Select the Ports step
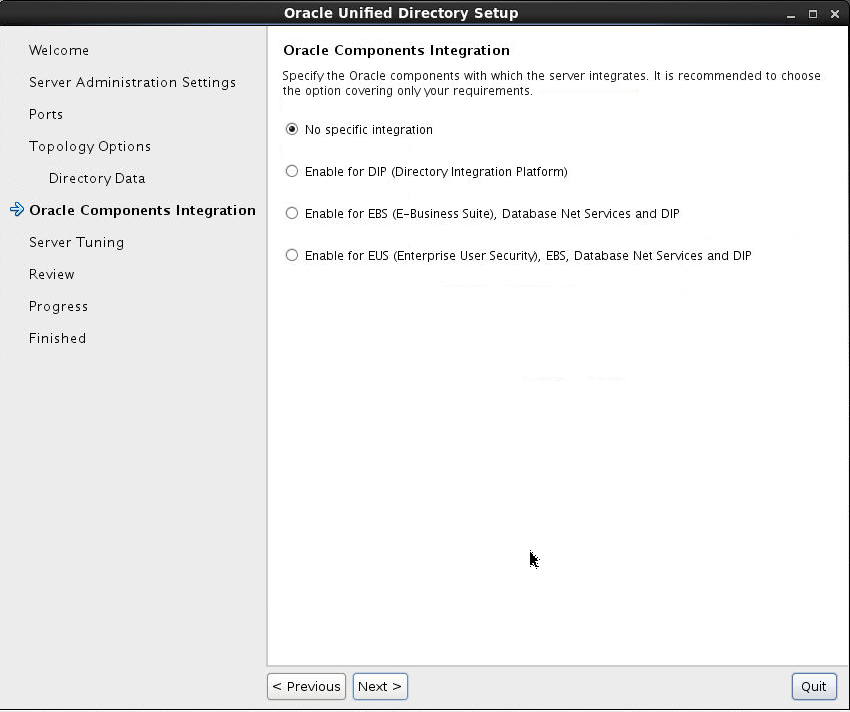The height and width of the screenshot is (712, 850). pyautogui.click(x=46, y=114)
